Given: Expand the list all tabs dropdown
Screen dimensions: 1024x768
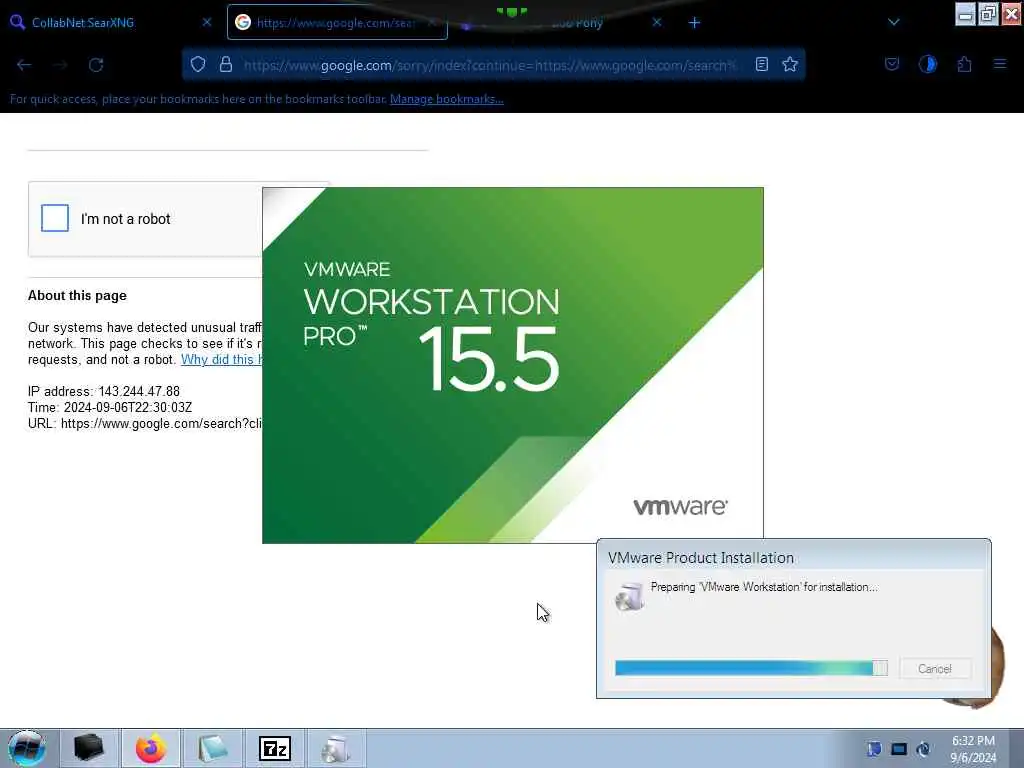Looking at the screenshot, I should [894, 22].
